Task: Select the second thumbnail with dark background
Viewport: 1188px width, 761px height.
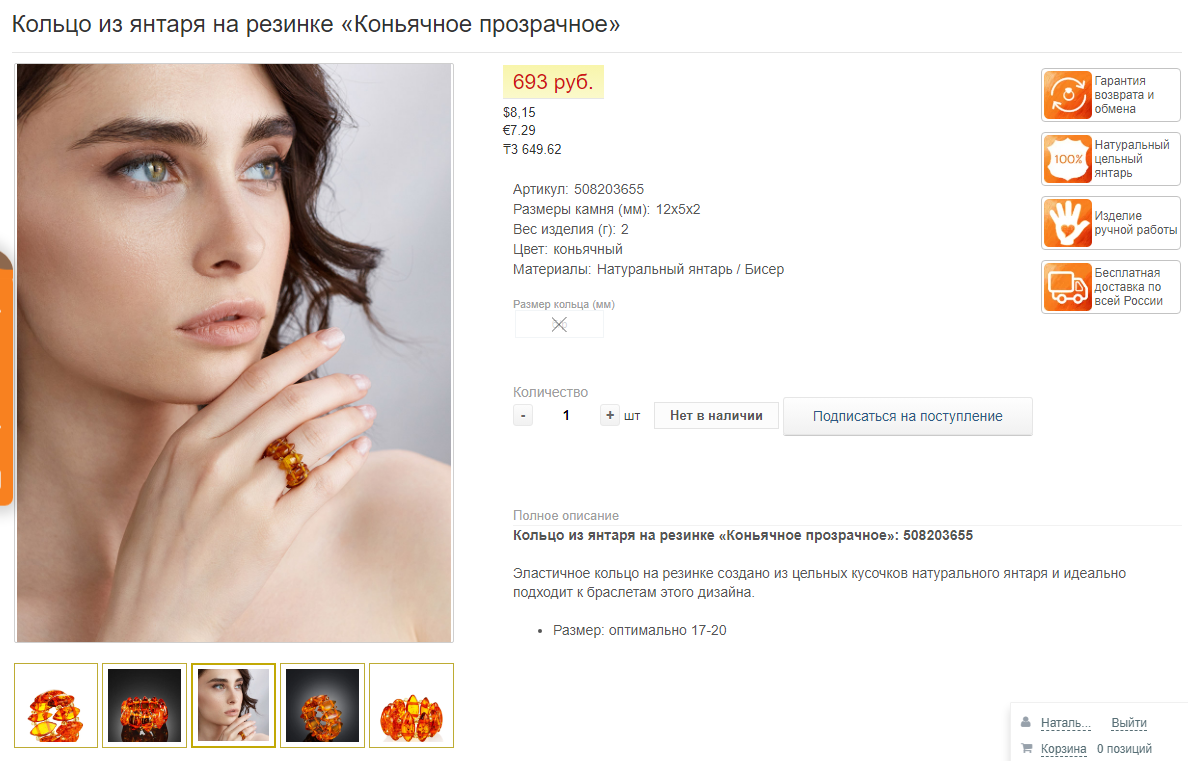Action: (x=145, y=706)
